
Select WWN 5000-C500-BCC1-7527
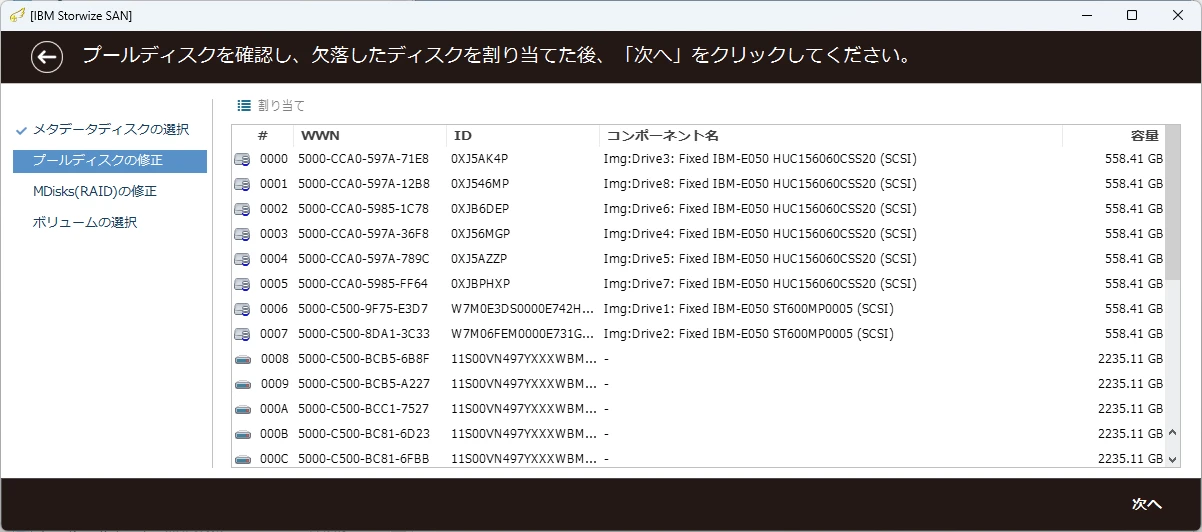(363, 409)
